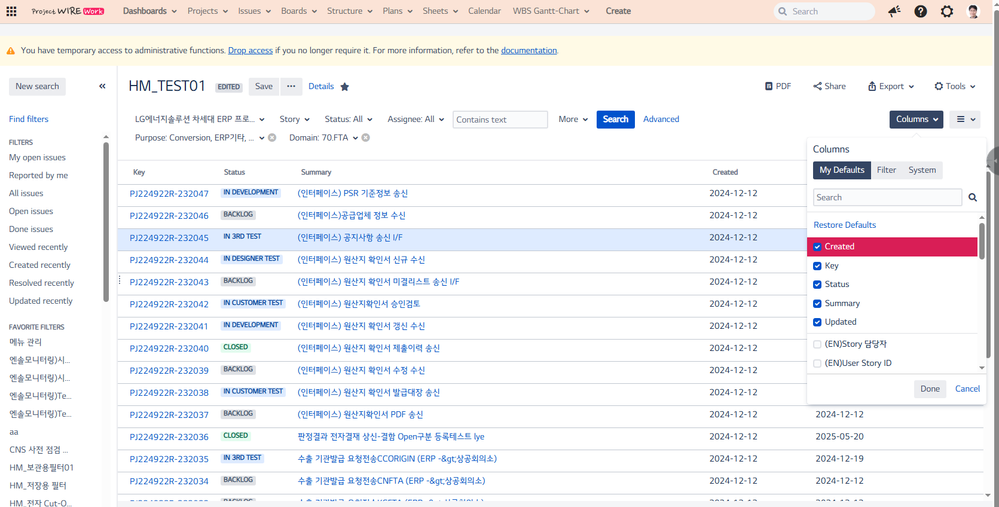Open the Assignee: All filter dropdown
Image resolution: width=999 pixels, height=507 pixels.
point(415,119)
